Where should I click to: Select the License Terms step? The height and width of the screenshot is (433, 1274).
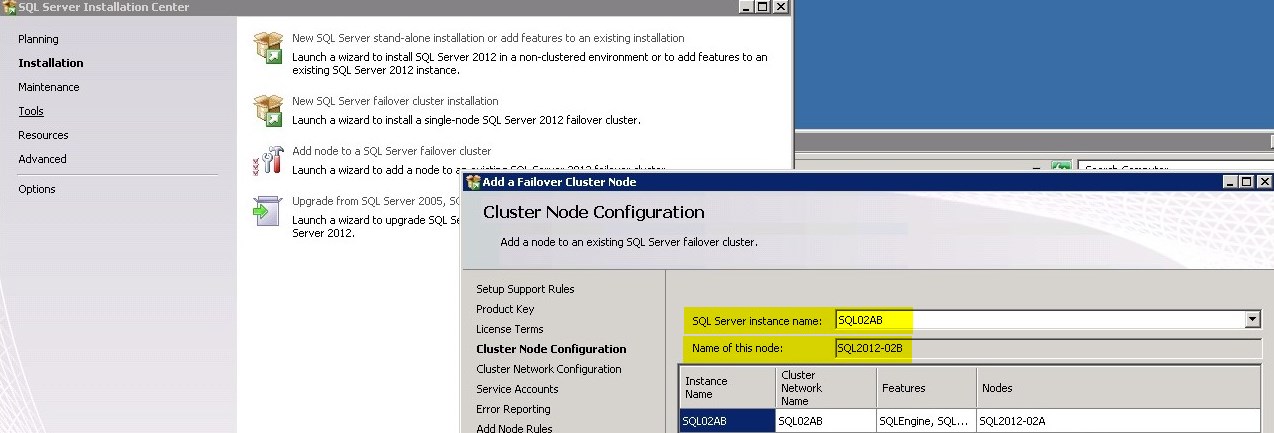tap(510, 329)
